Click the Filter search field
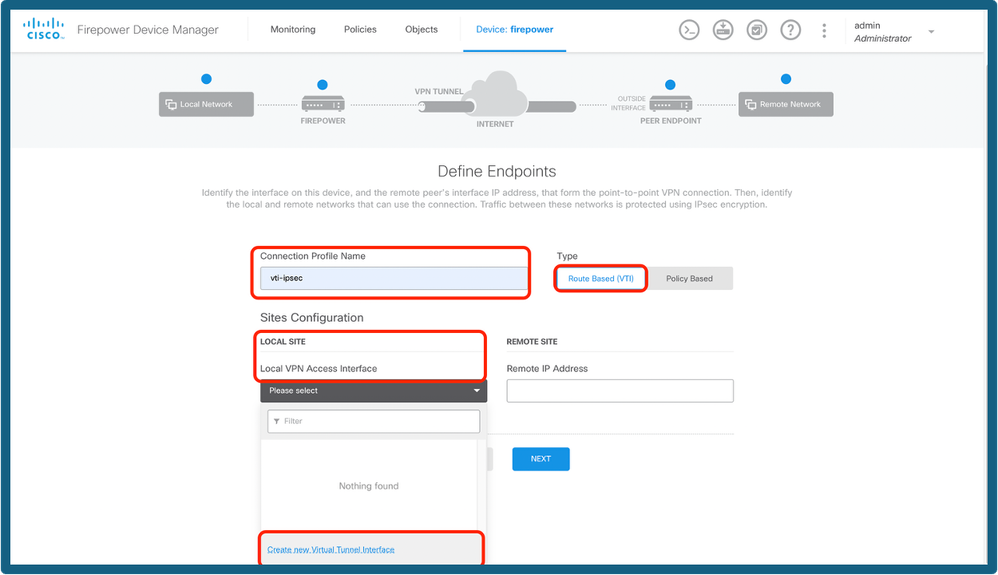The width and height of the screenshot is (998, 575). pyautogui.click(x=374, y=421)
